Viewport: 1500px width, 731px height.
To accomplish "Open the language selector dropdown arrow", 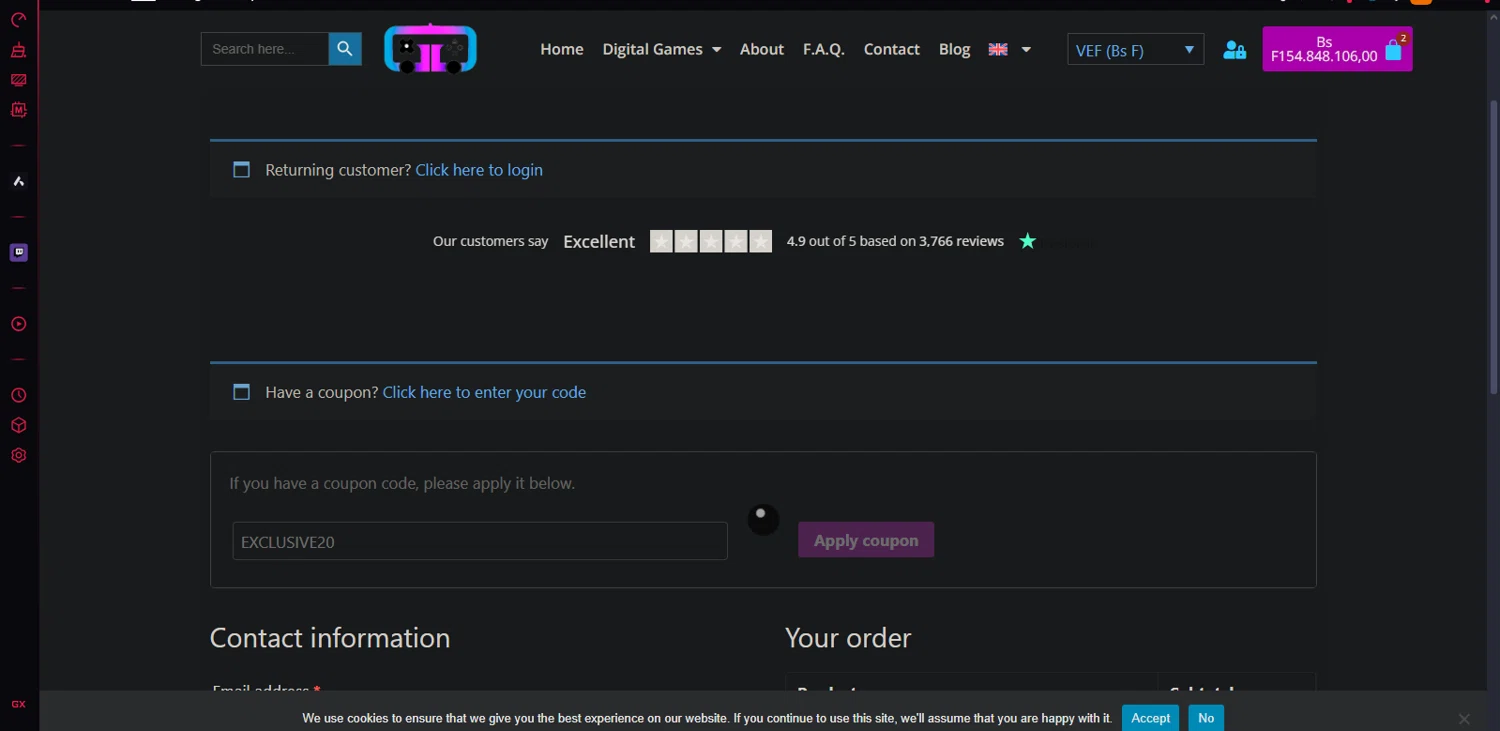I will pos(1026,50).
